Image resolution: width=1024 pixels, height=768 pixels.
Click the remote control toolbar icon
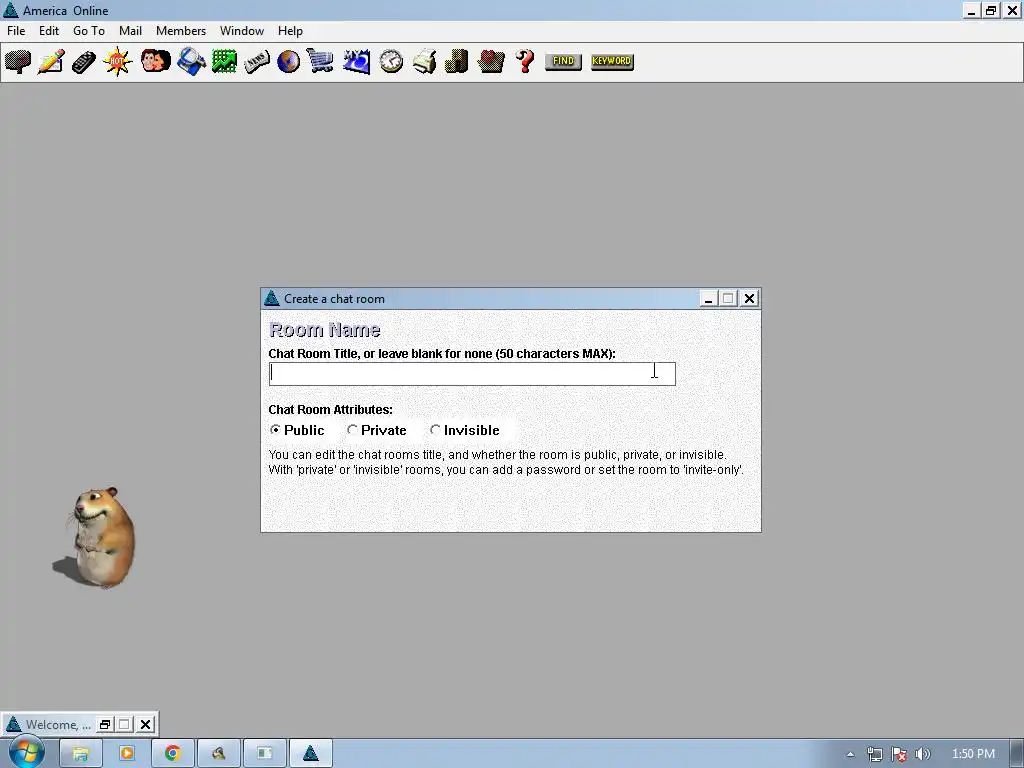[x=84, y=62]
